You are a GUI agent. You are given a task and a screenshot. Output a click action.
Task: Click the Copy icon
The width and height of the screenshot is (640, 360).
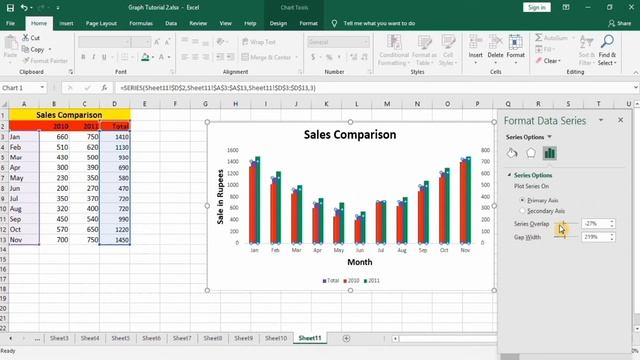(x=25, y=49)
